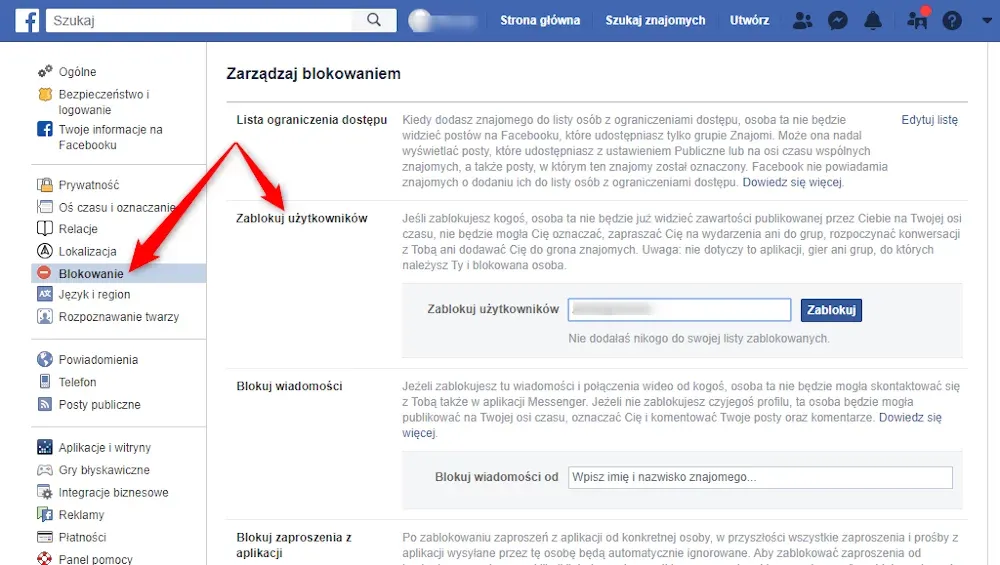Screen dimensions: 1000x565
Task: Click the Prywatność lock icon
Action: [45, 185]
